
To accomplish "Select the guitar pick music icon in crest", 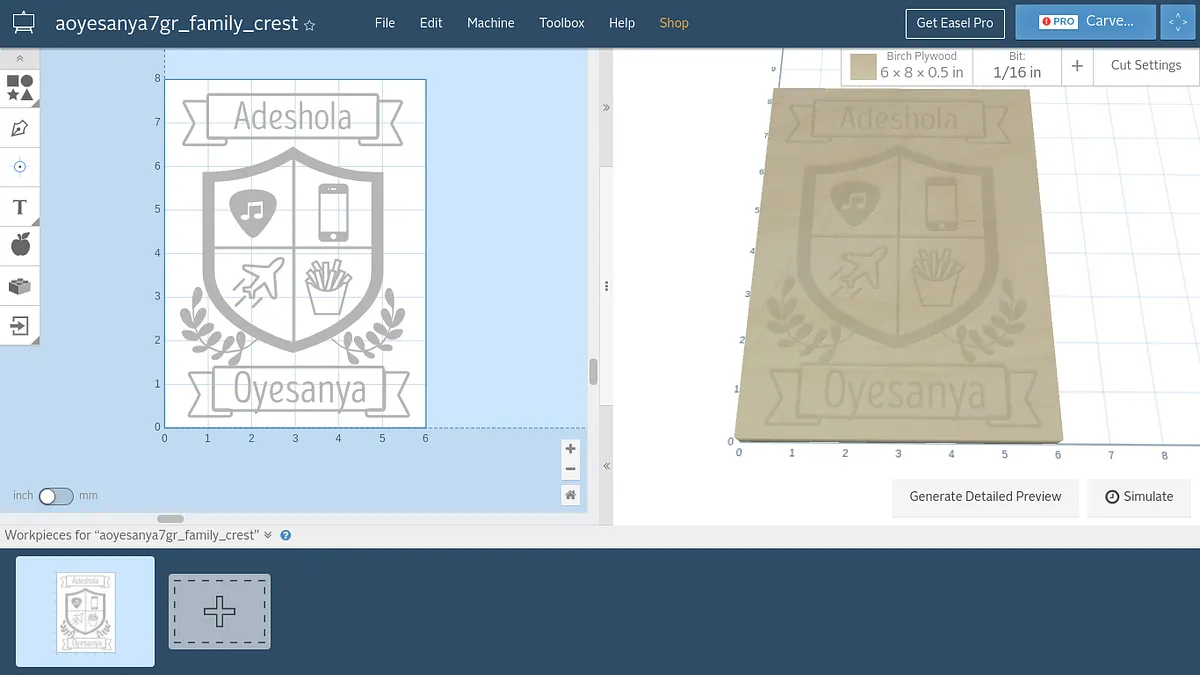I will tap(252, 213).
